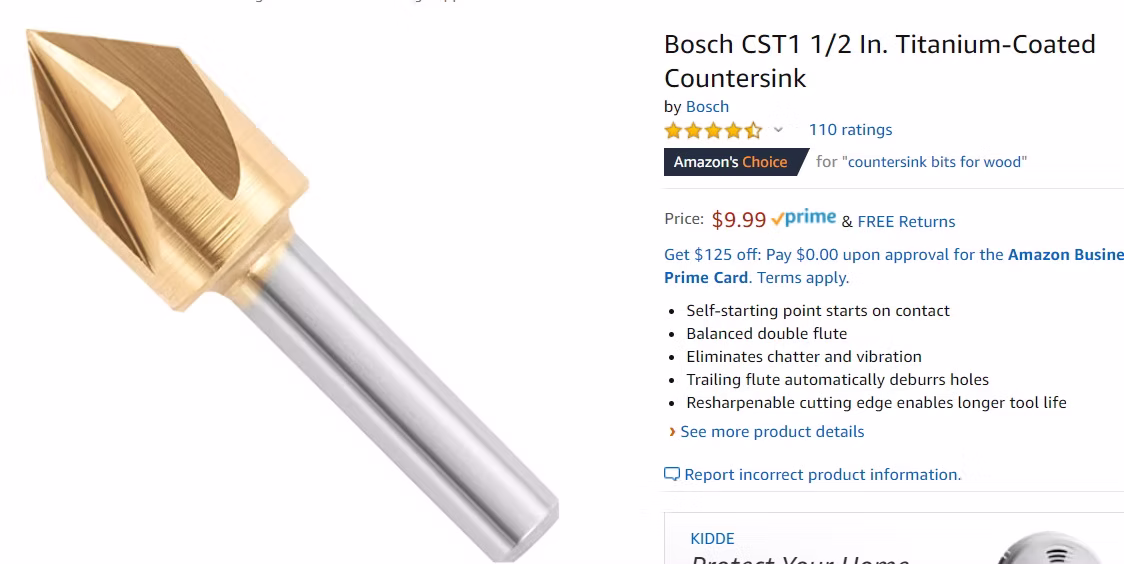Click the Prime logo beside the price

pos(804,219)
